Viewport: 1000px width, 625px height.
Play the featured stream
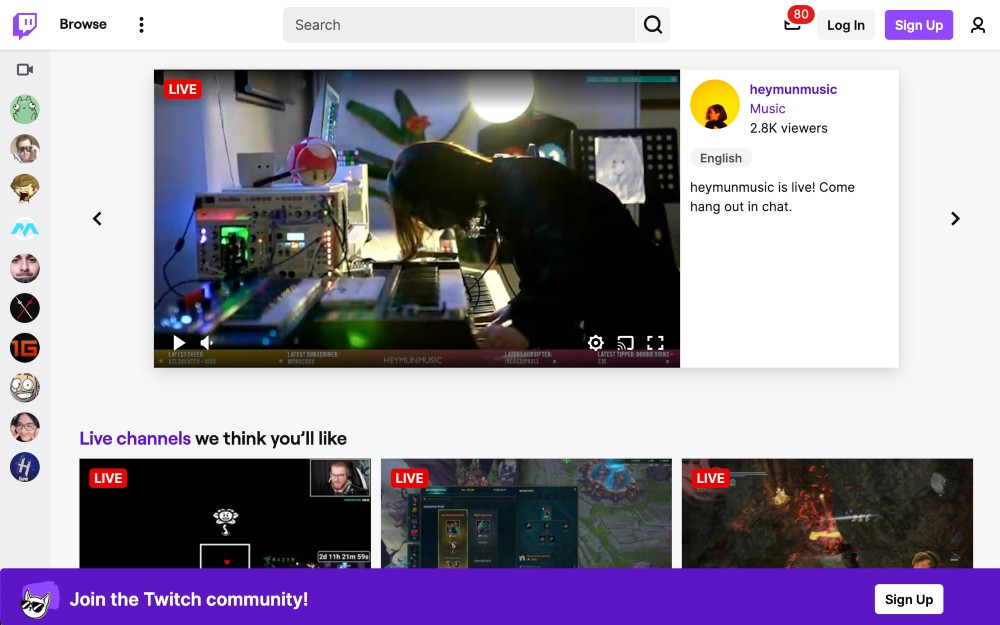(x=179, y=343)
